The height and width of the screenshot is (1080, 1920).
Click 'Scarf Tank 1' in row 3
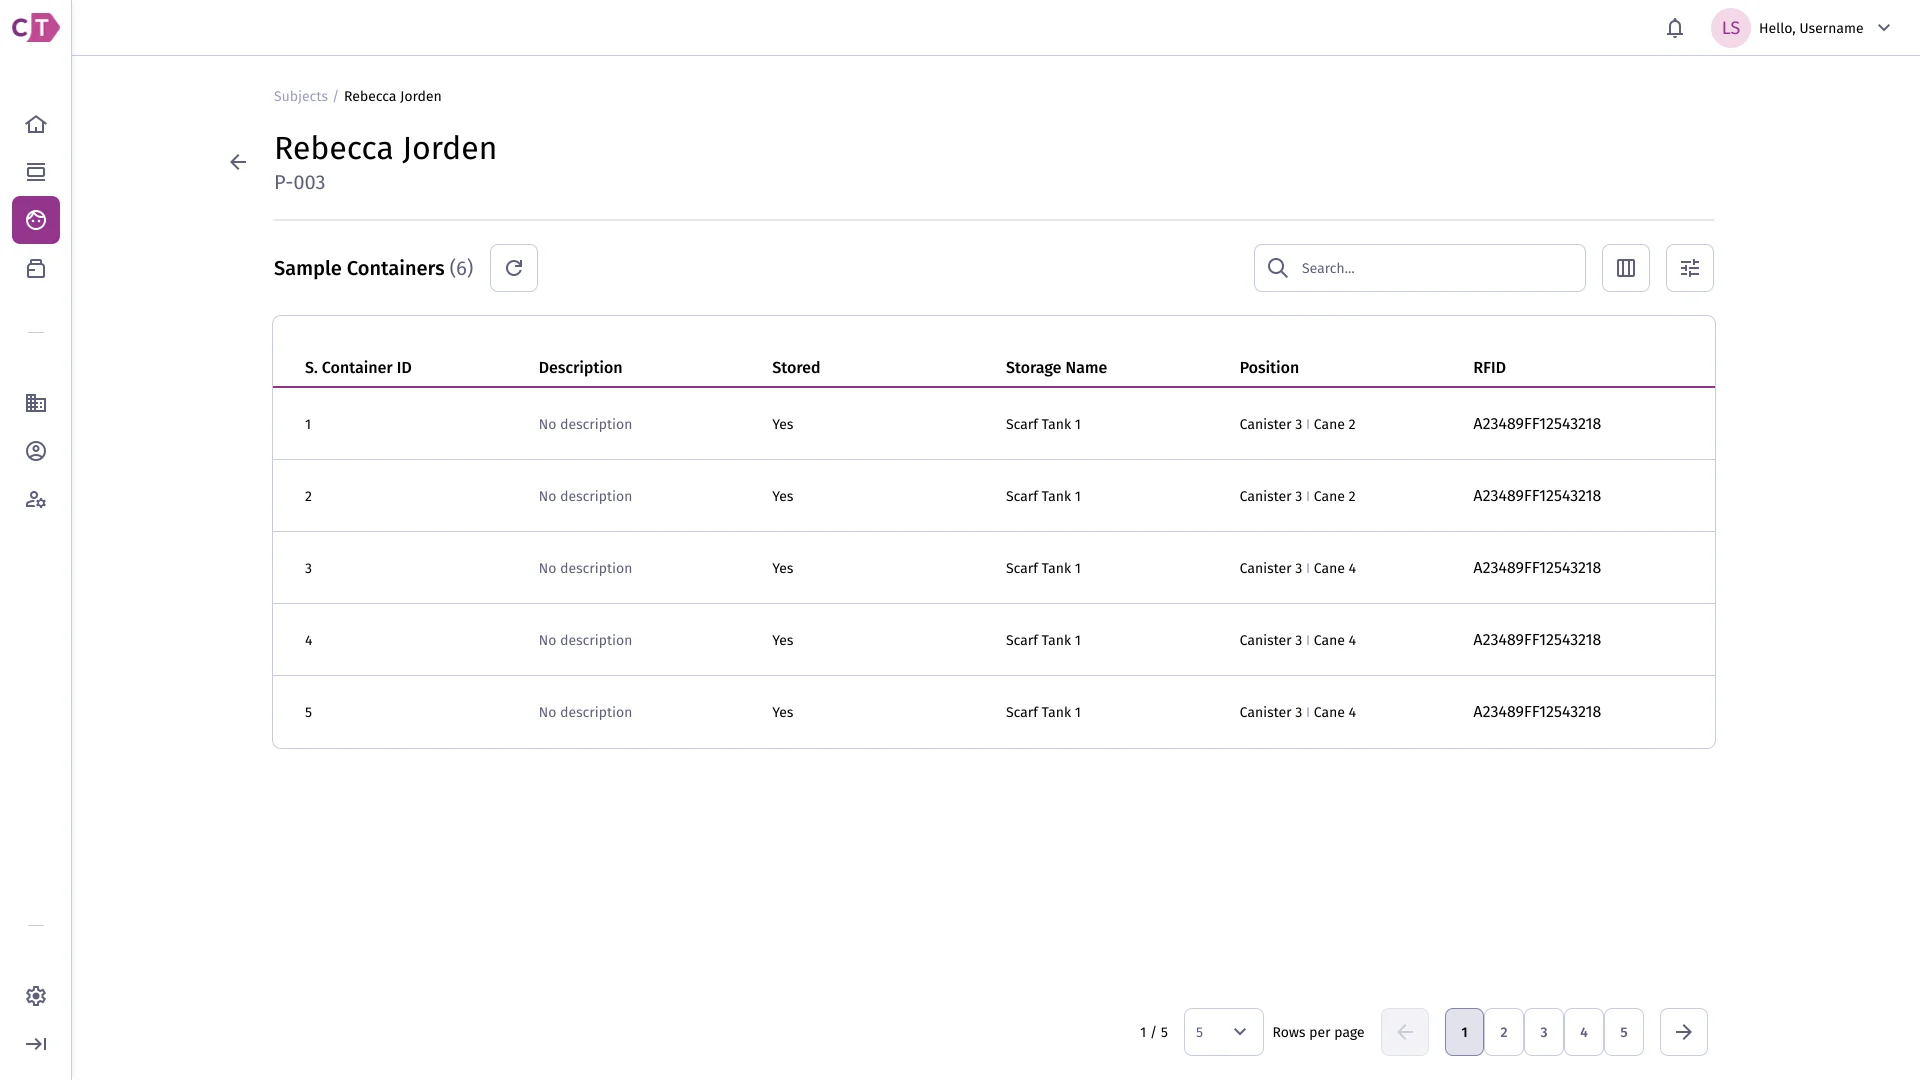1043,568
